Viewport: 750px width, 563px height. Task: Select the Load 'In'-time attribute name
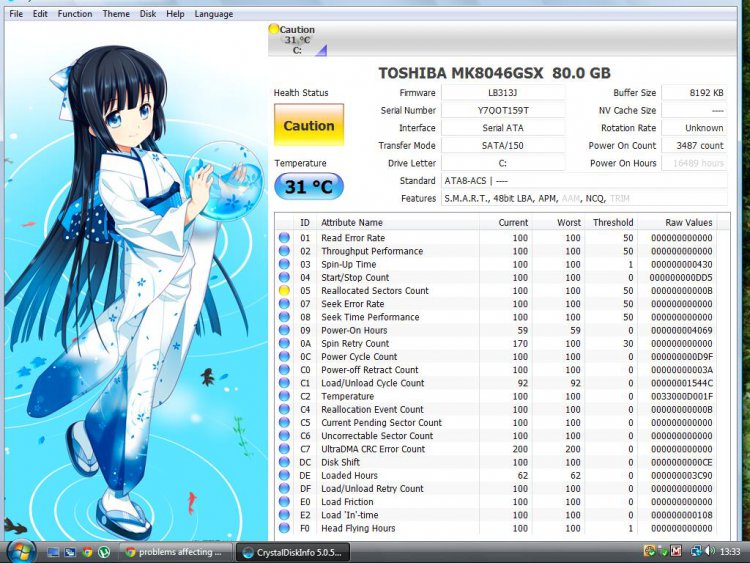[350, 515]
